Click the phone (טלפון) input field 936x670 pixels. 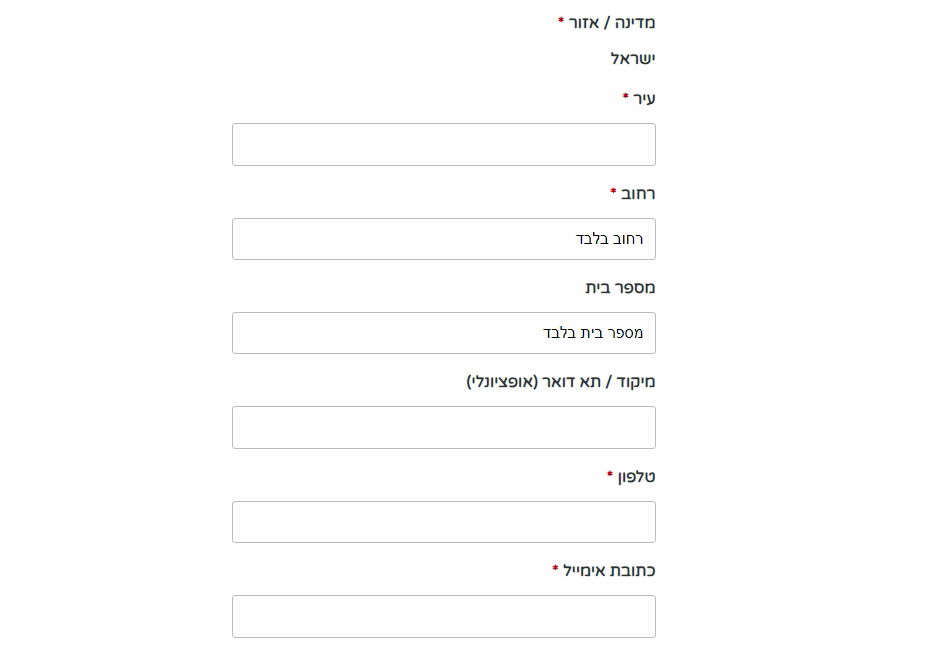(443, 522)
